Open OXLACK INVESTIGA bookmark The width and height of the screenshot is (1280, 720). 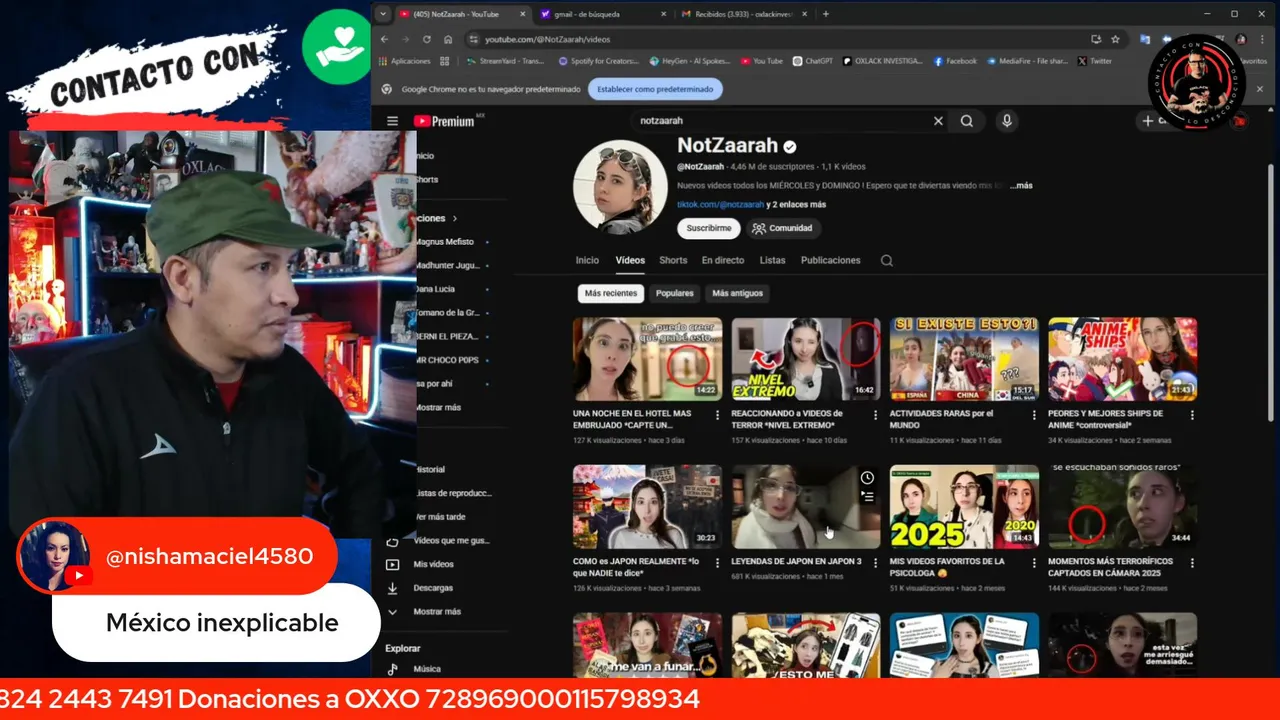pos(884,61)
